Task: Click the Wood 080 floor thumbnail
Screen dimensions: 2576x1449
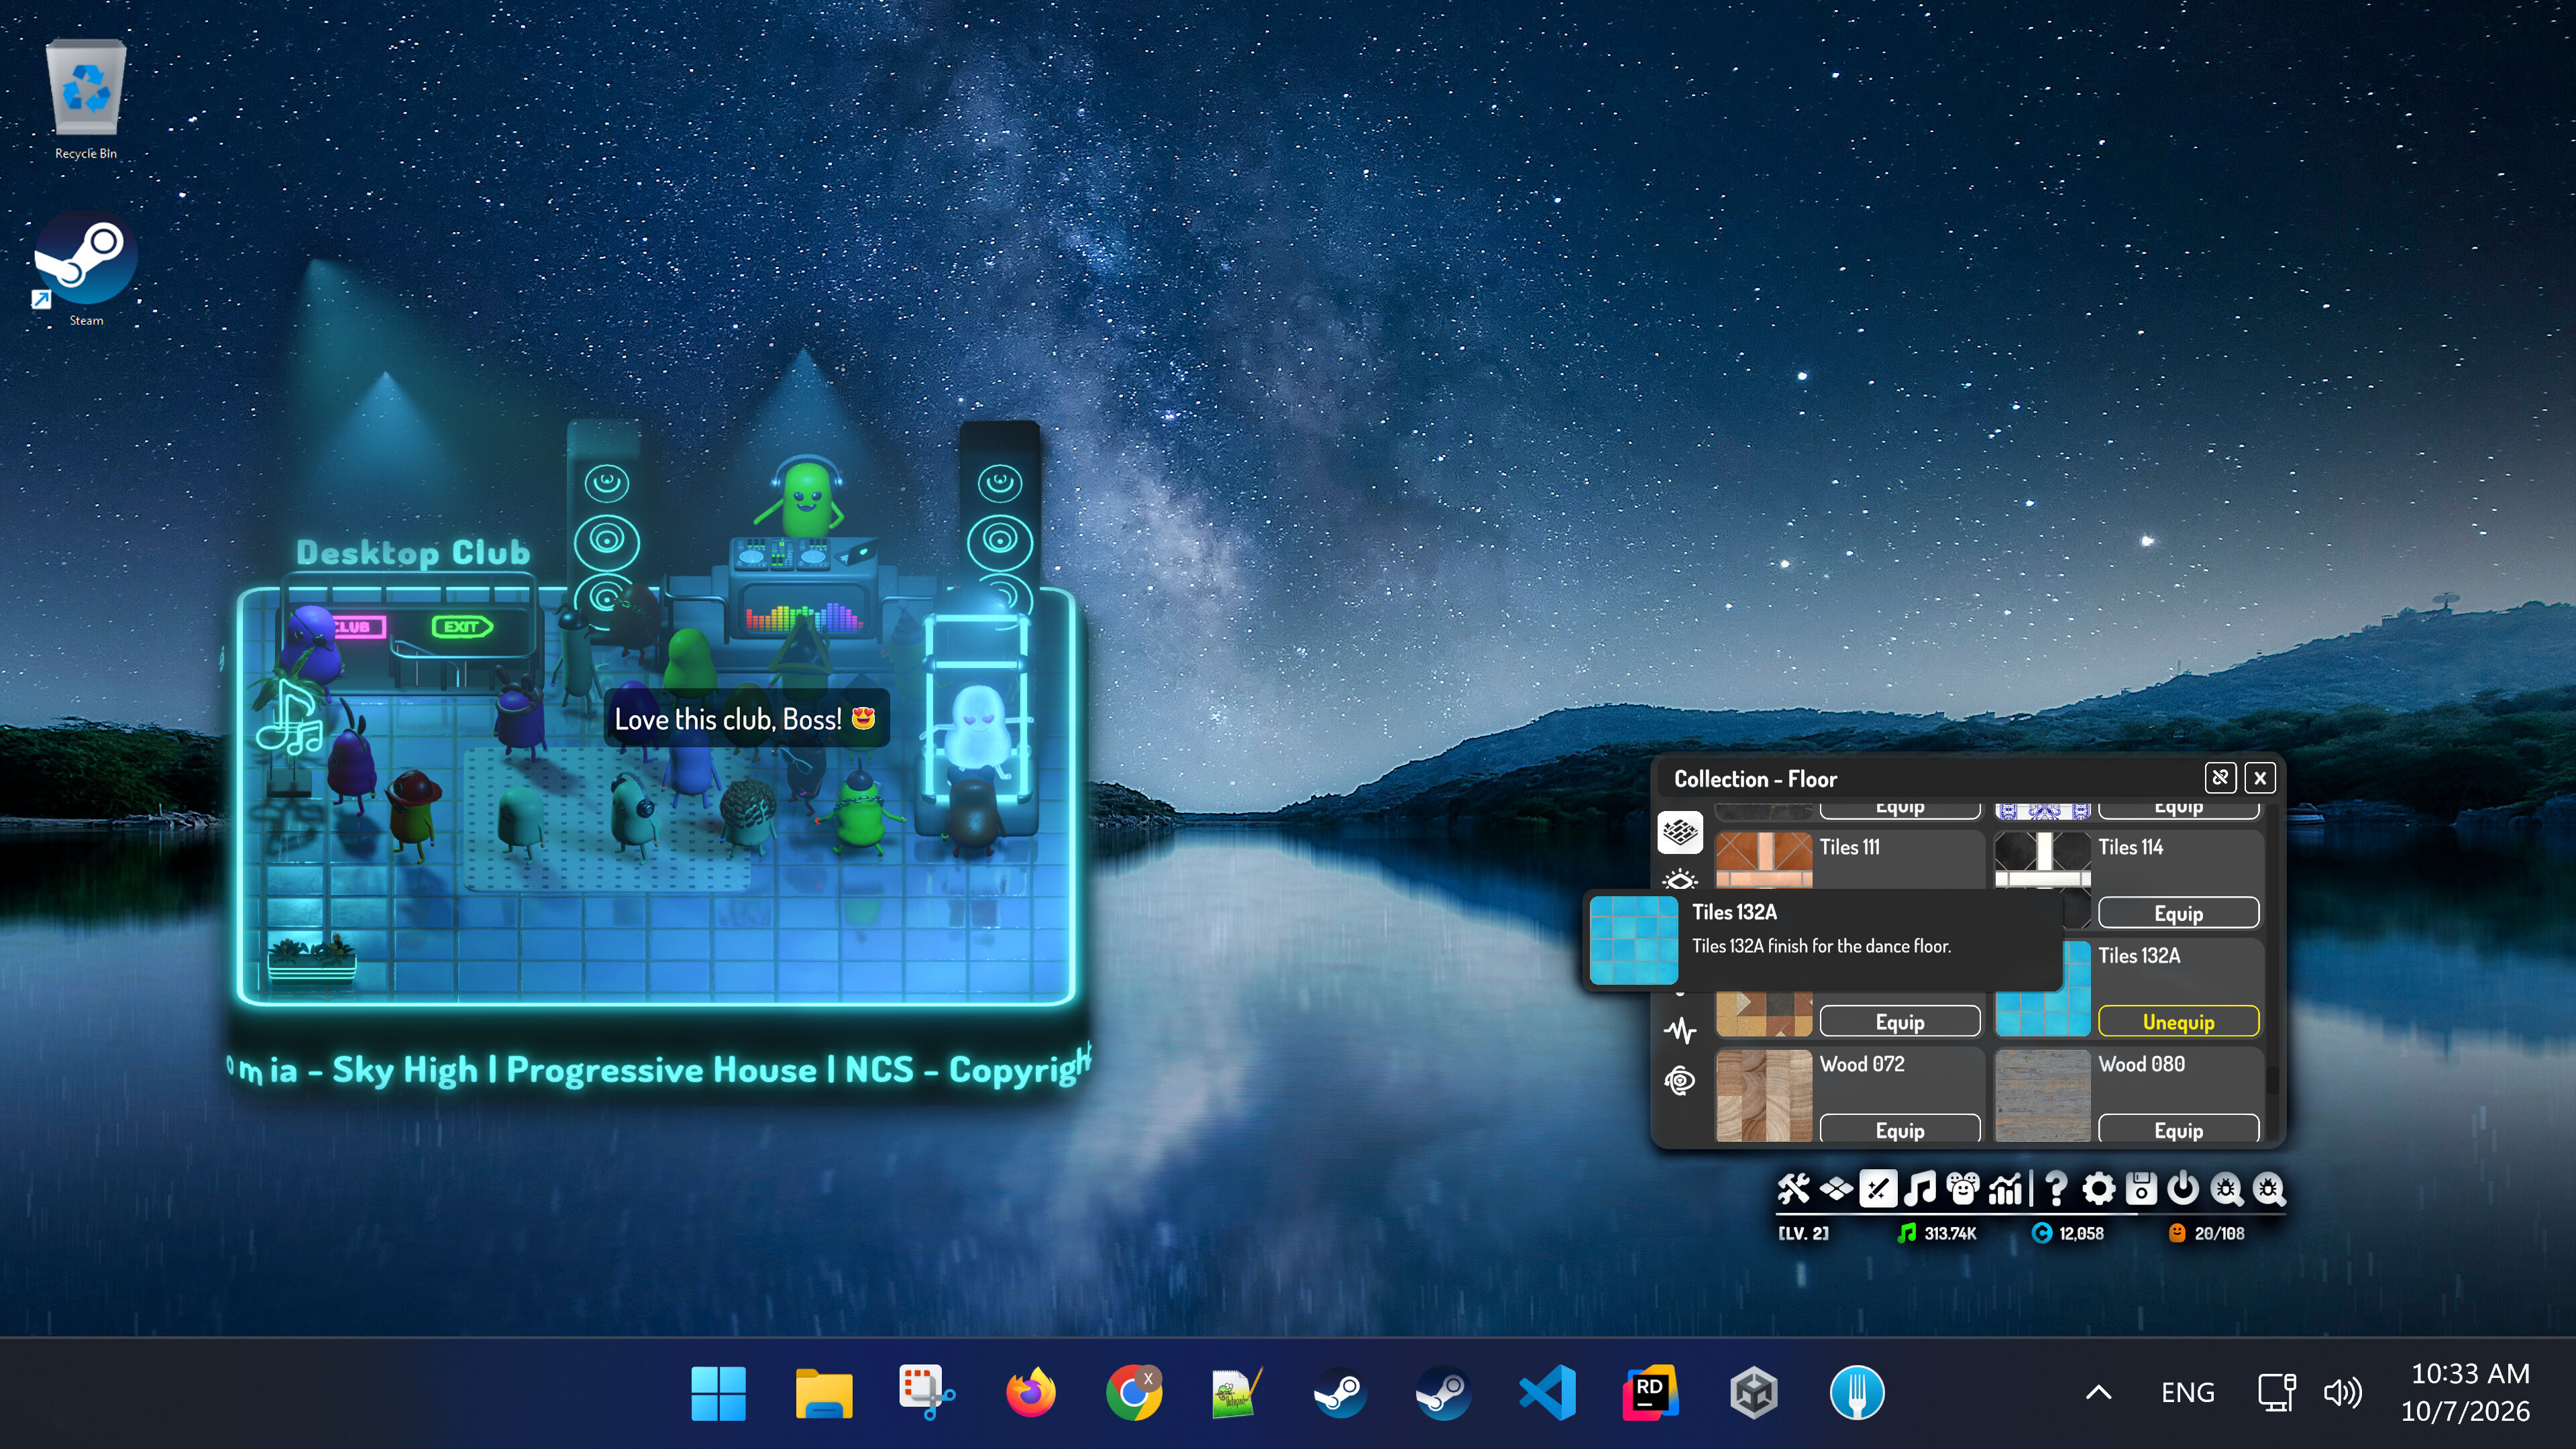Action: tap(2042, 1095)
